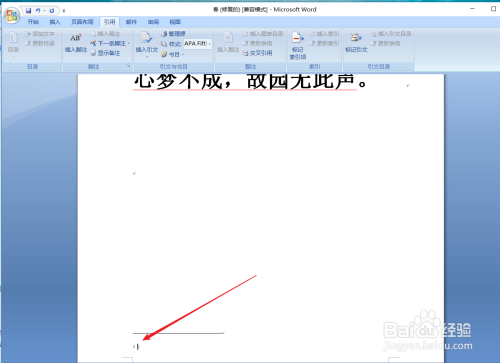Jump to 下一条脚注 (Next Footnote)

point(108,43)
